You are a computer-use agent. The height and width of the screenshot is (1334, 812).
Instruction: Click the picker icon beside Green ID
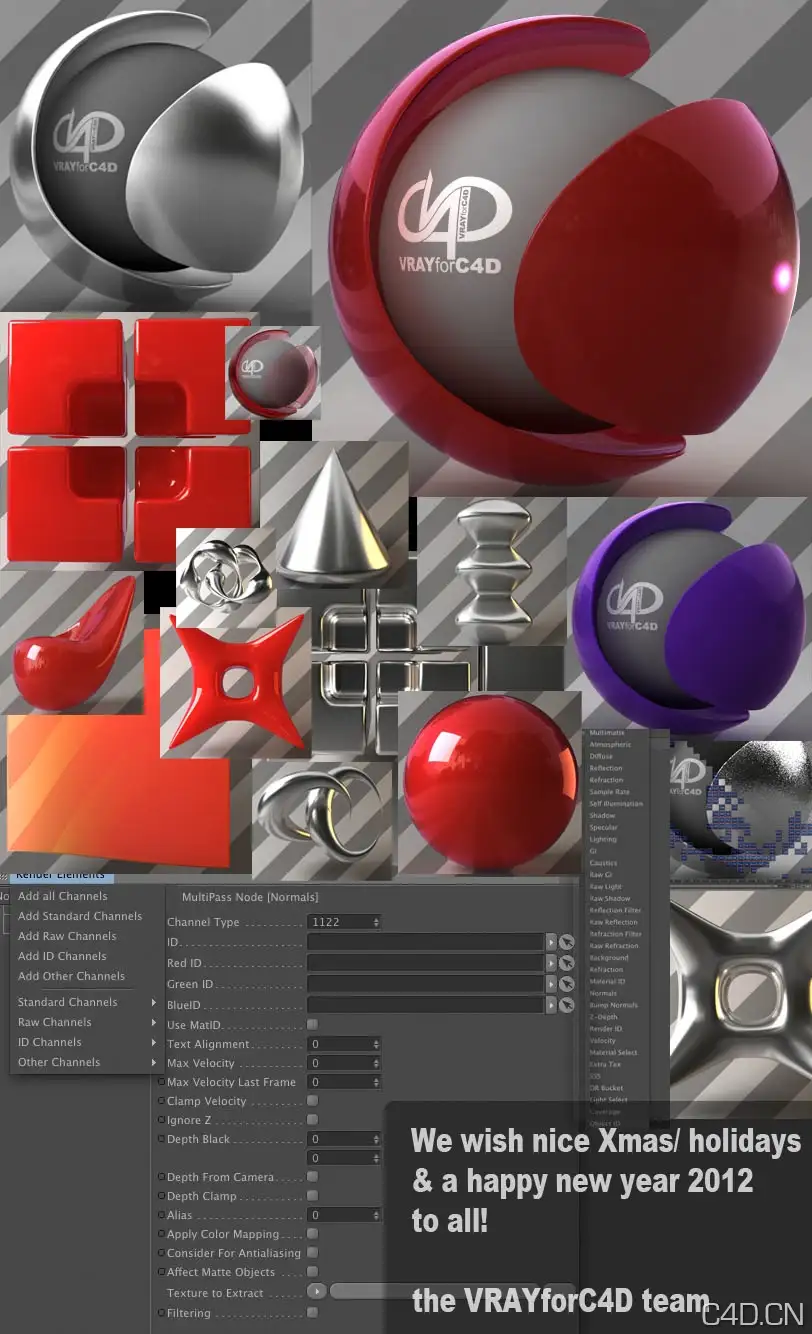[x=567, y=984]
